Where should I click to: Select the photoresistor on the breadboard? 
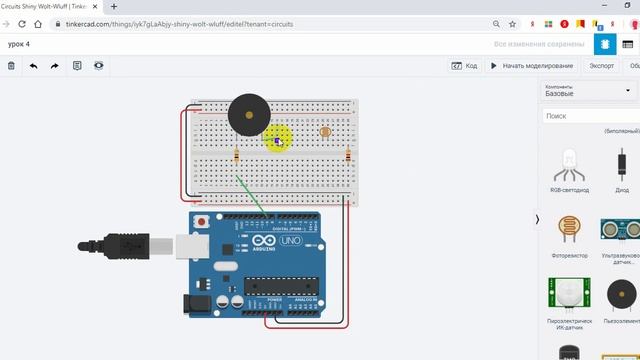pos(325,133)
